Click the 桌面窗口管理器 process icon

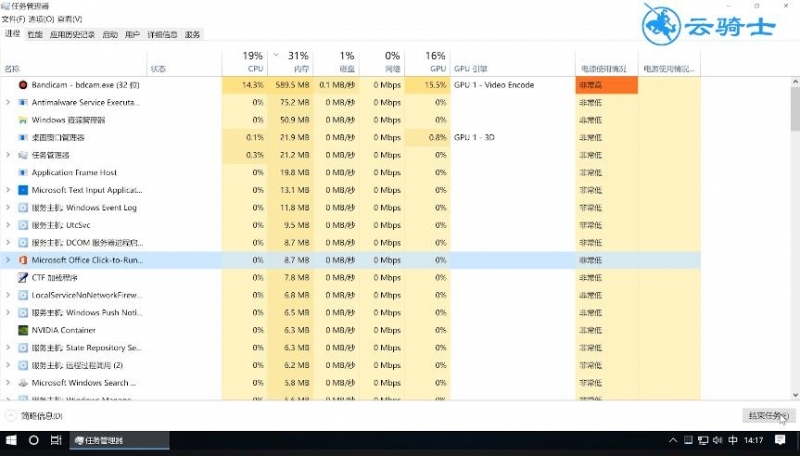coord(22,137)
